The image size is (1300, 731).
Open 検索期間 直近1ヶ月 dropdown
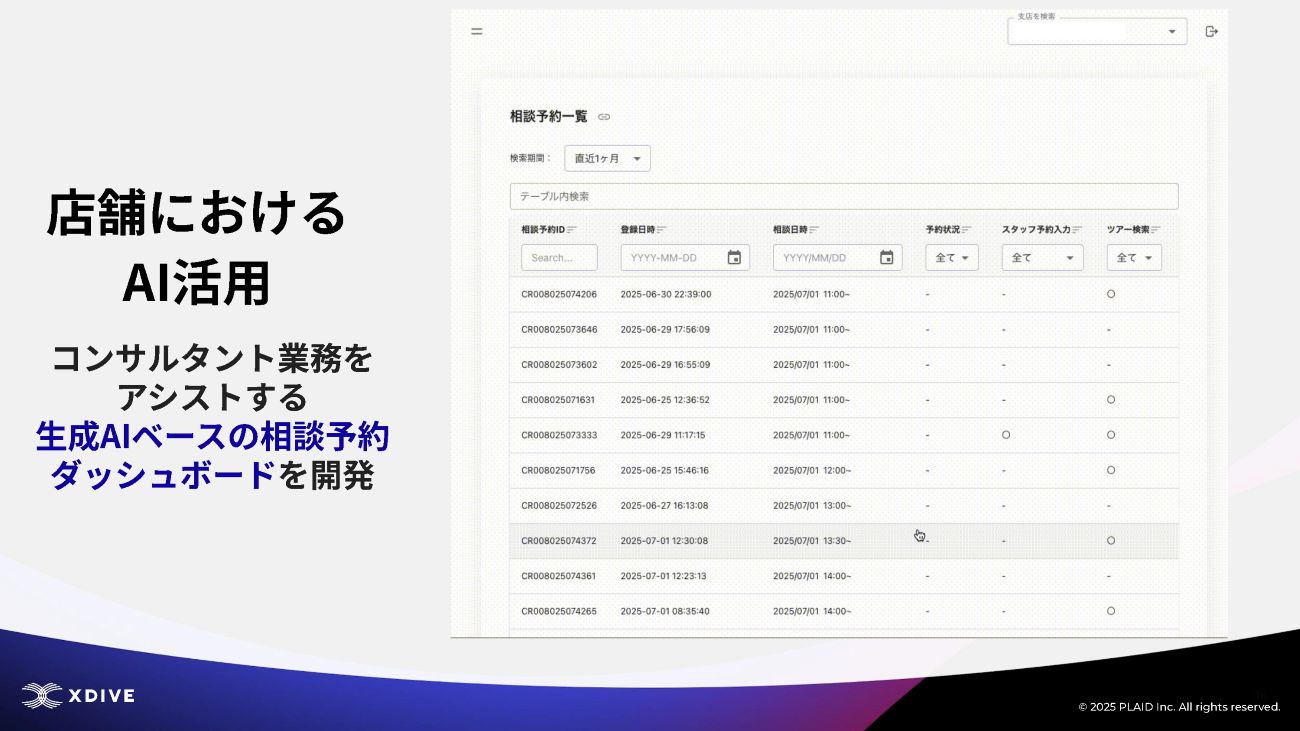click(x=607, y=158)
